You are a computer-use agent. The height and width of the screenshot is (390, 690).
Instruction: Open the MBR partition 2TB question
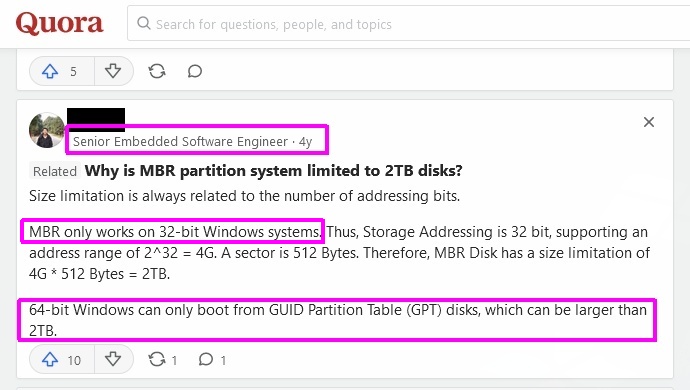click(273, 170)
